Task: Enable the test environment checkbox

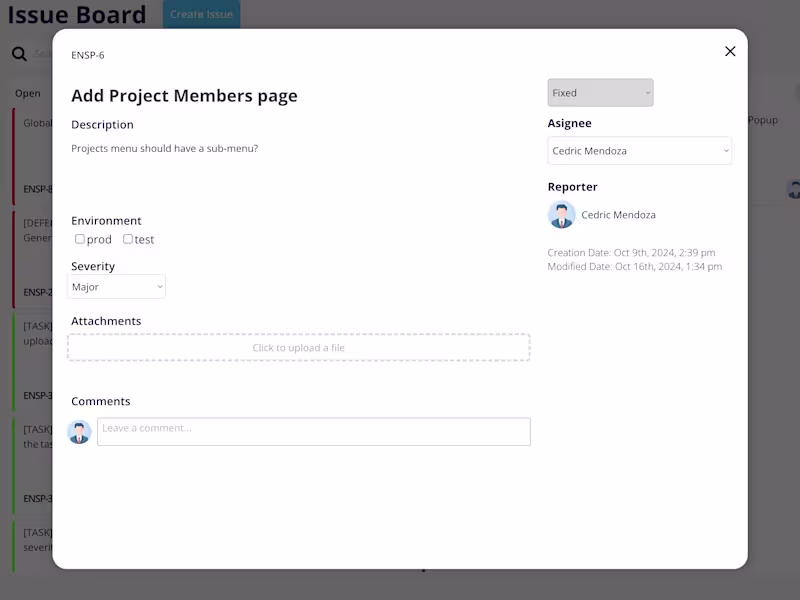Action: (128, 238)
